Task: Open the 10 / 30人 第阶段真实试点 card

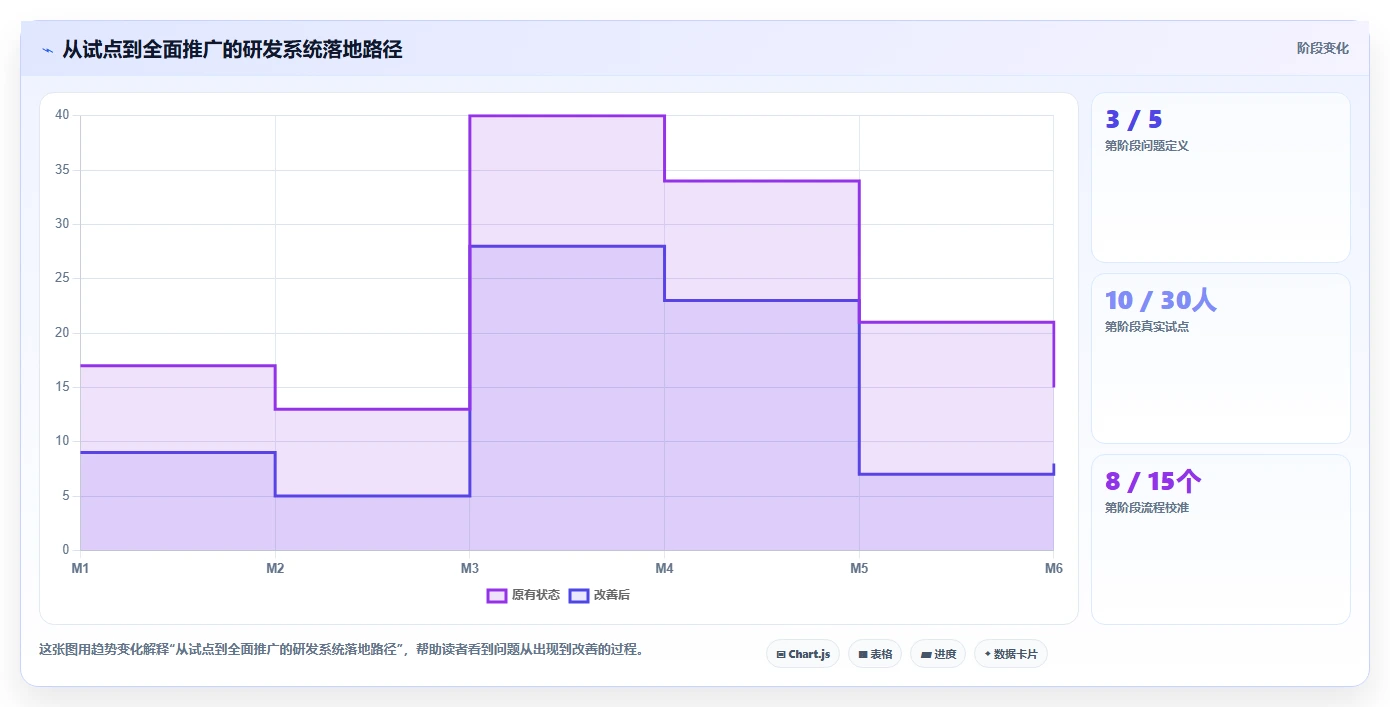Action: (1220, 359)
